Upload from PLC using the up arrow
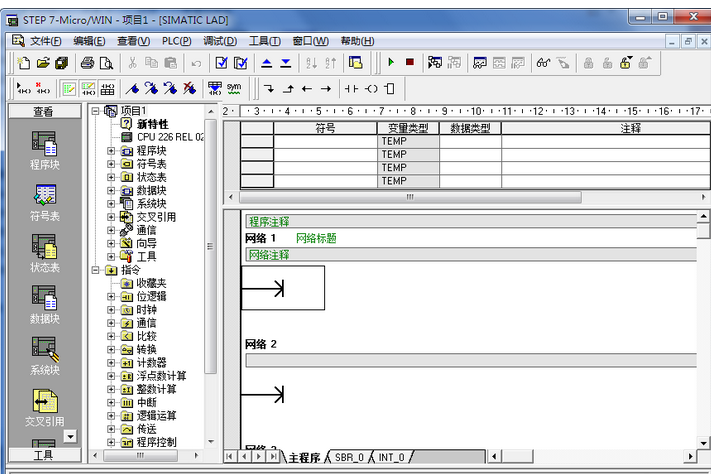Screen dimensions: 711x474 point(267,63)
